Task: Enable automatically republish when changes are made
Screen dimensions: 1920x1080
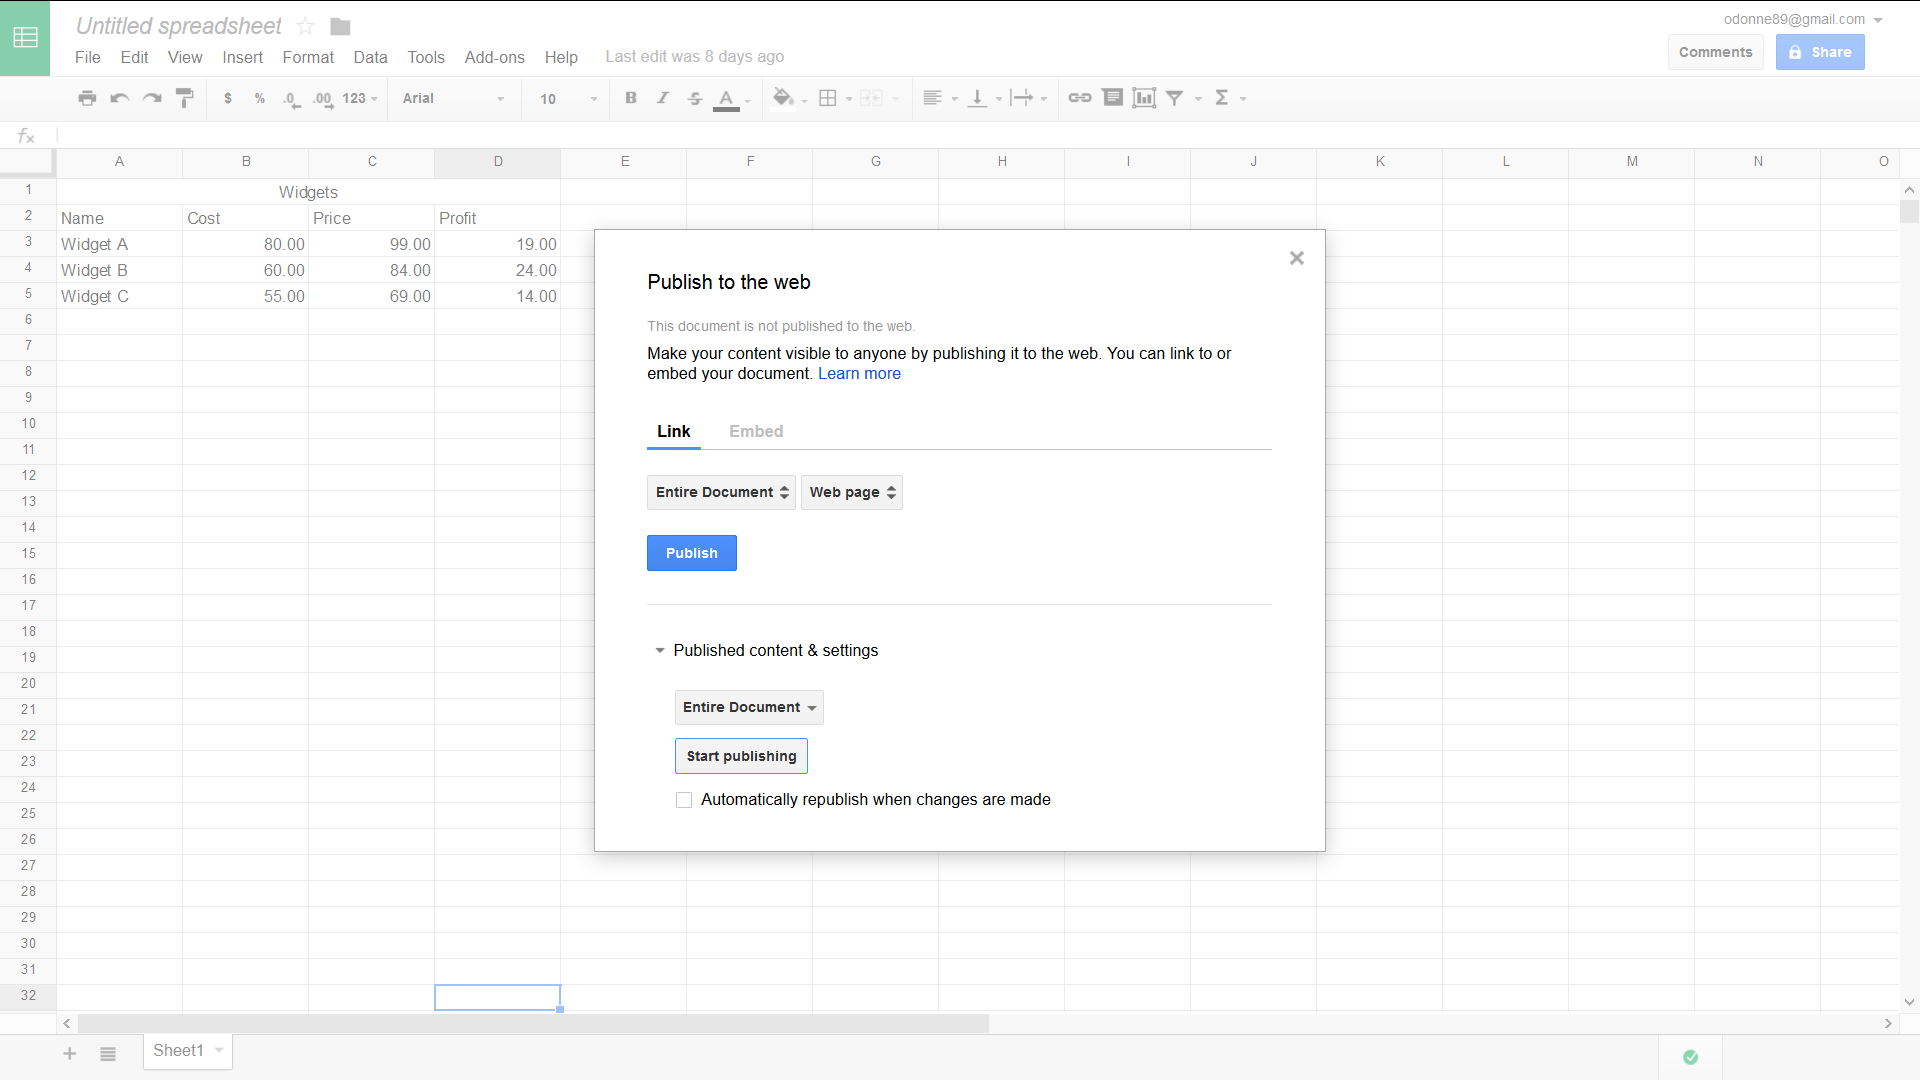Action: [x=684, y=800]
